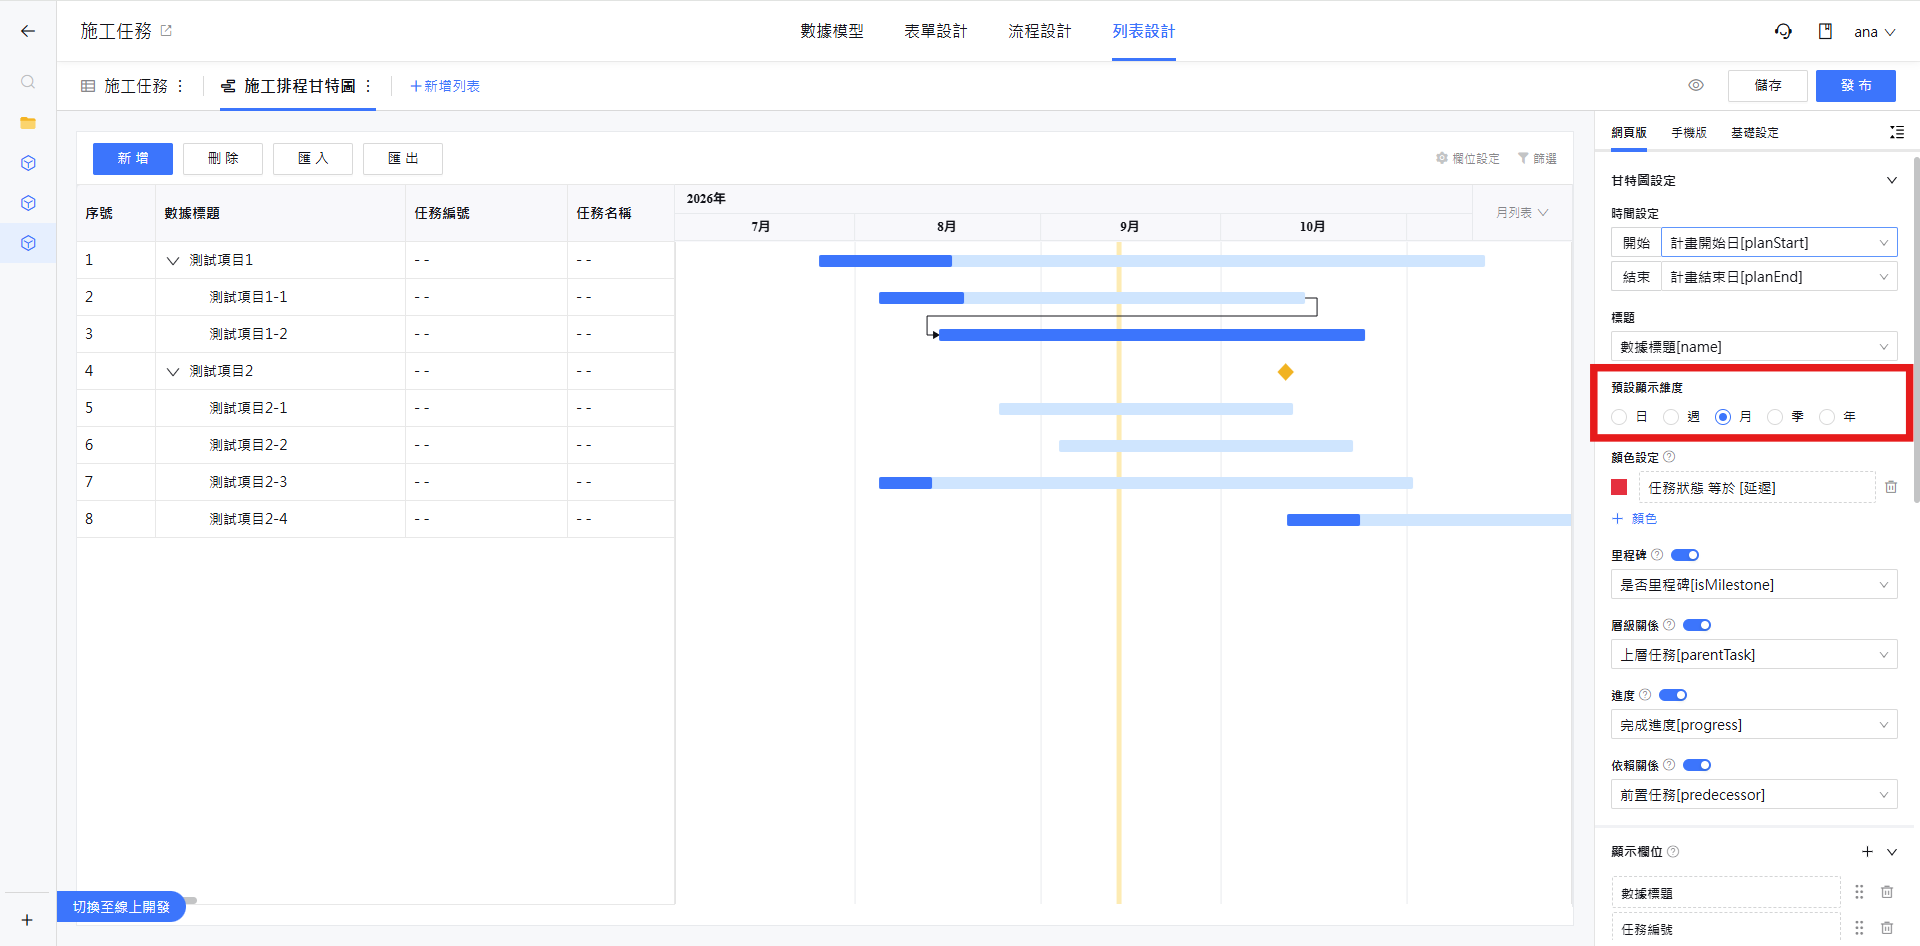Select 日 display dimension
Screen dimensions: 1920x946
(x=1619, y=417)
